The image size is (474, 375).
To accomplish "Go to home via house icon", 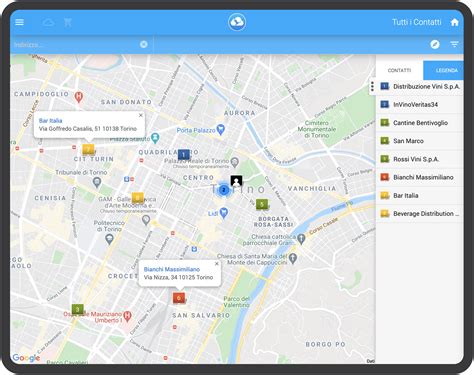I will (454, 22).
